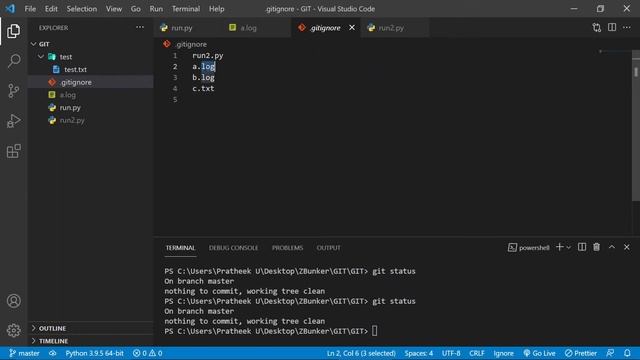Switch to the run2.py editor tab
640x360 pixels.
tap(395, 28)
